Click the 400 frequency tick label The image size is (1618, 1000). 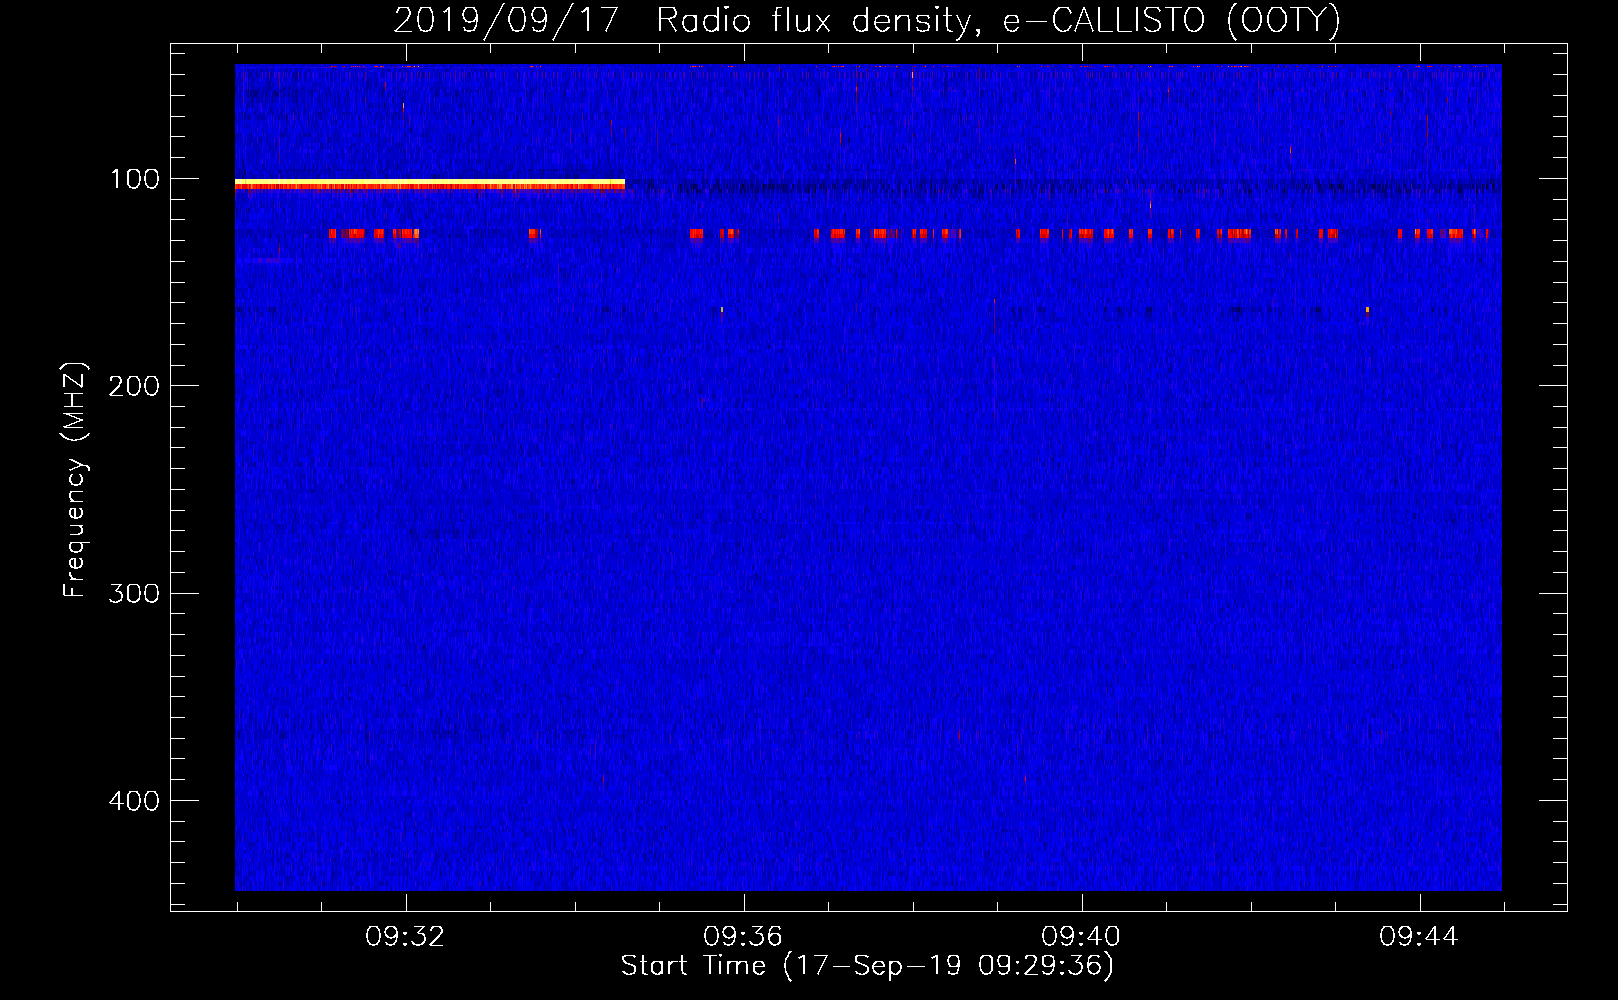(x=135, y=801)
